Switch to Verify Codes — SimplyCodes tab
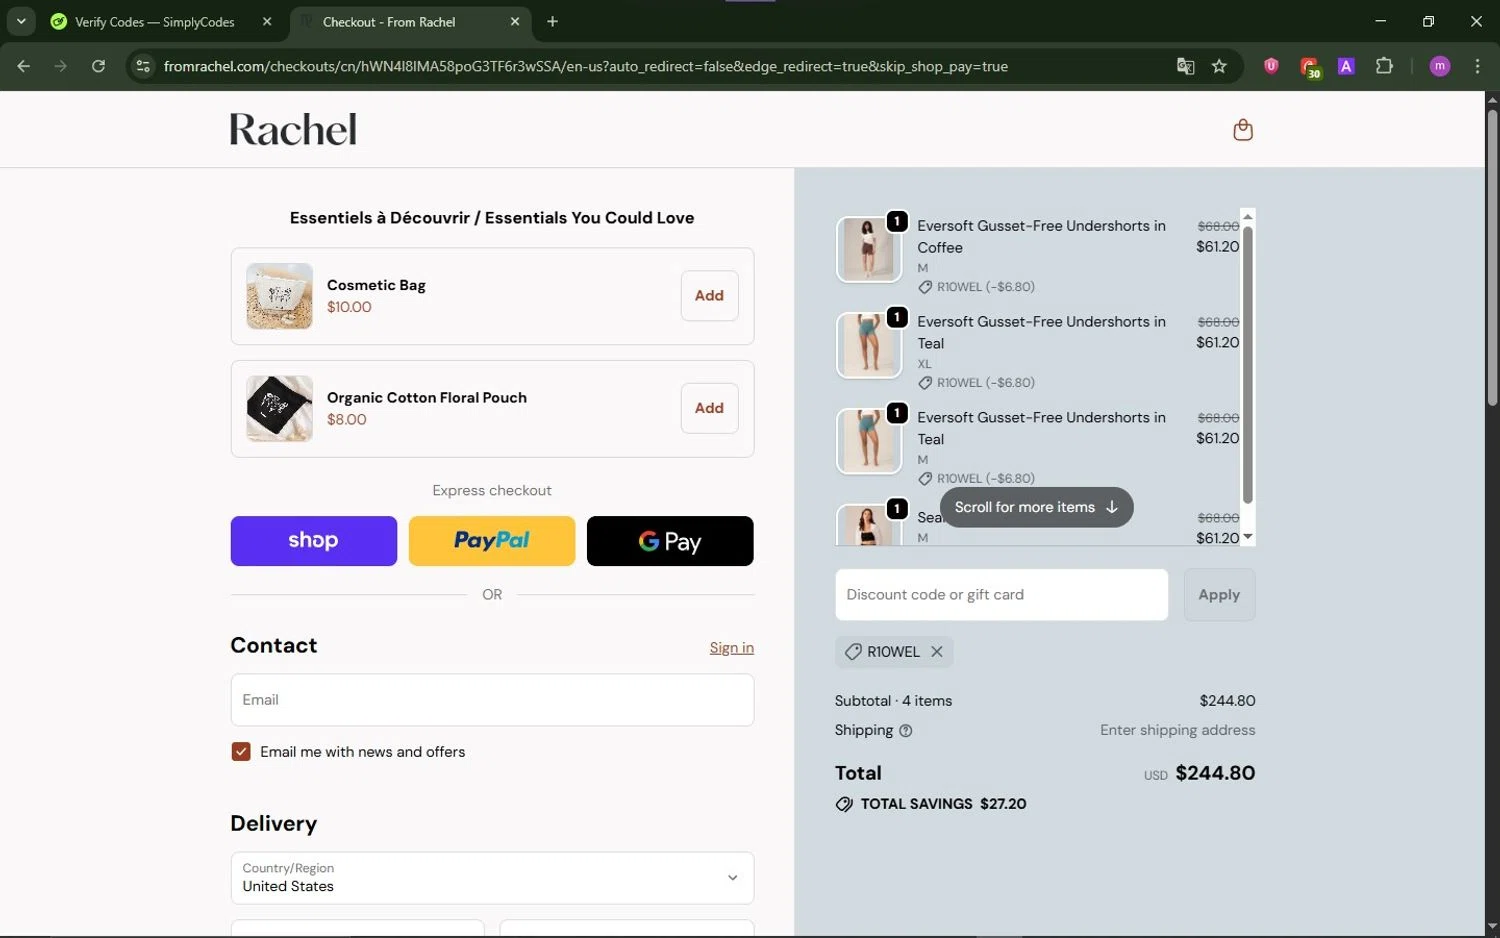Viewport: 1500px width, 938px height. pyautogui.click(x=154, y=21)
